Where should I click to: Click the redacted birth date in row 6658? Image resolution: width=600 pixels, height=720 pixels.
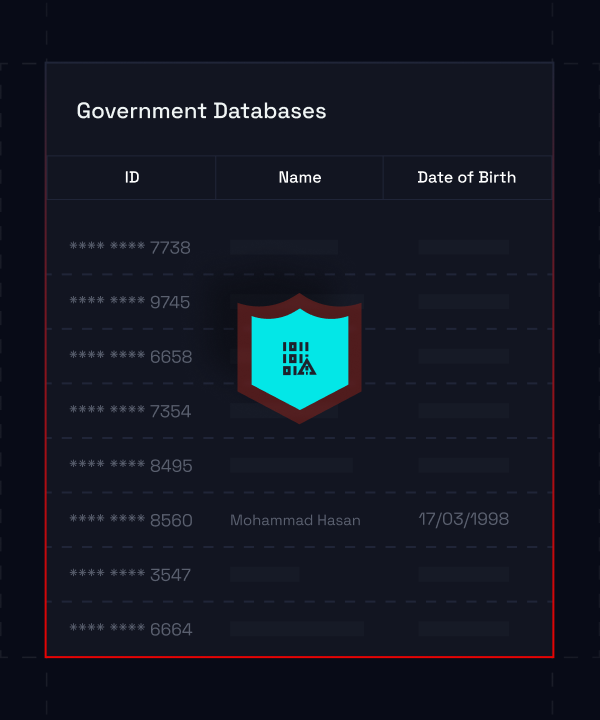tap(464, 356)
